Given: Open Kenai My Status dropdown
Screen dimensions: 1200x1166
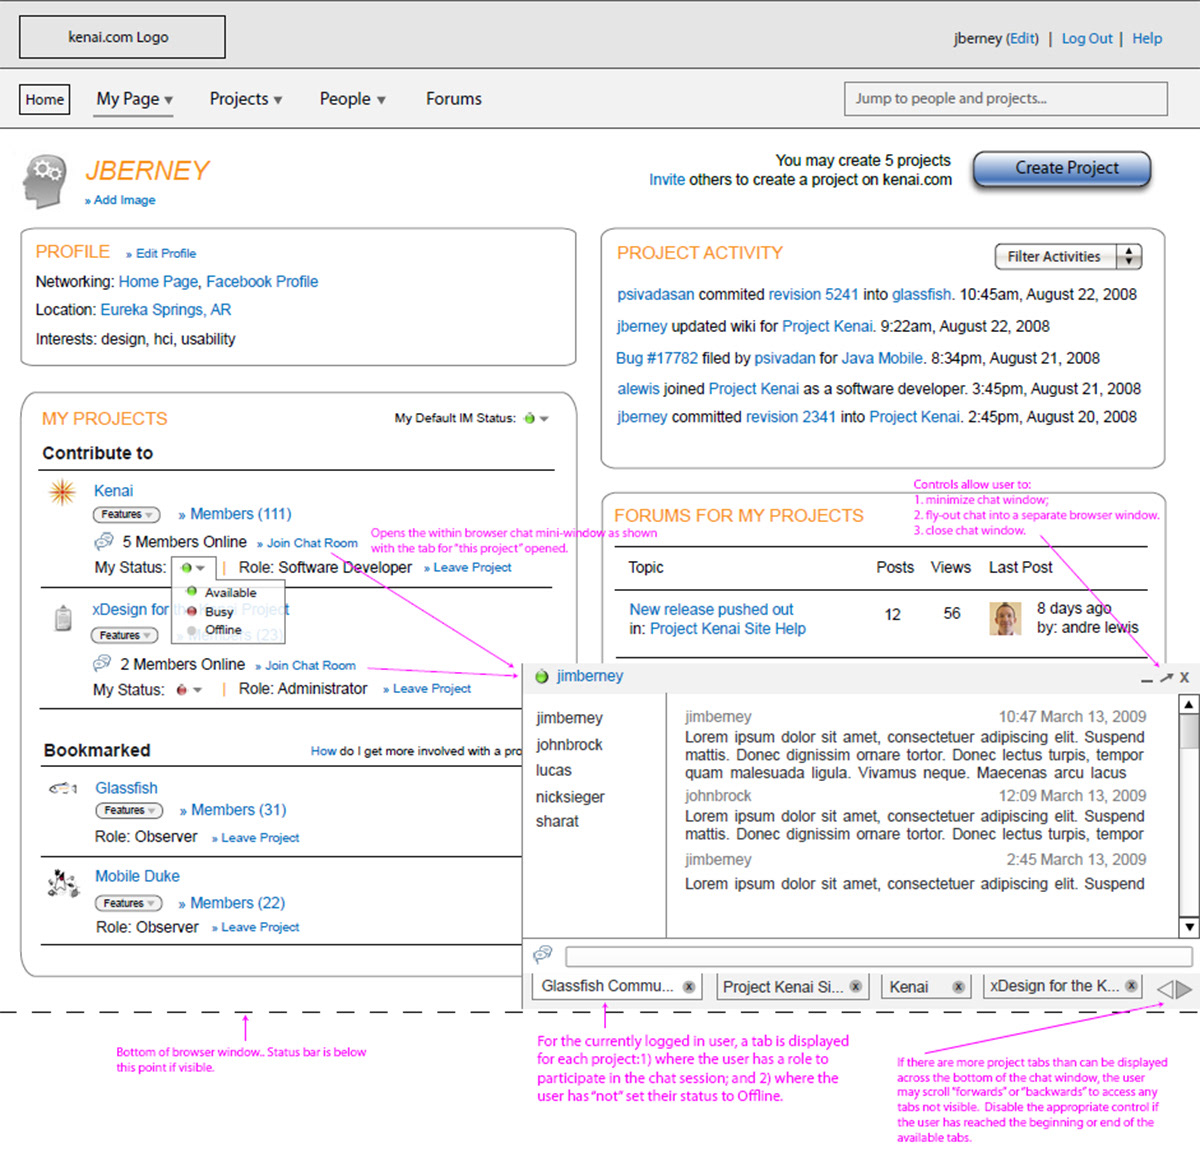Looking at the screenshot, I should (193, 567).
